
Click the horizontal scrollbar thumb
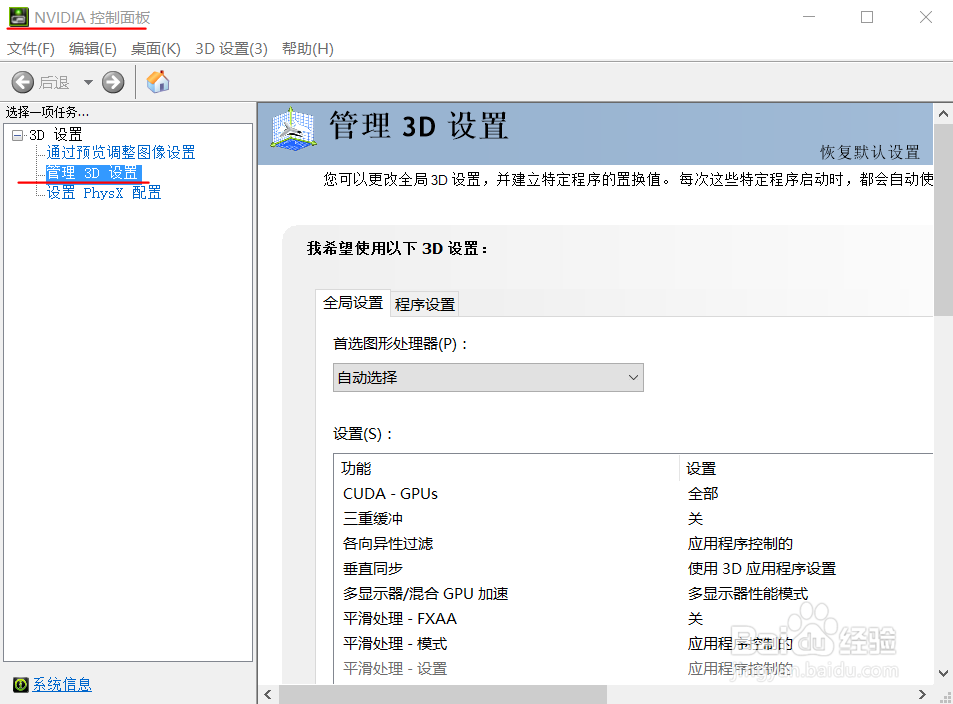[x=442, y=694]
